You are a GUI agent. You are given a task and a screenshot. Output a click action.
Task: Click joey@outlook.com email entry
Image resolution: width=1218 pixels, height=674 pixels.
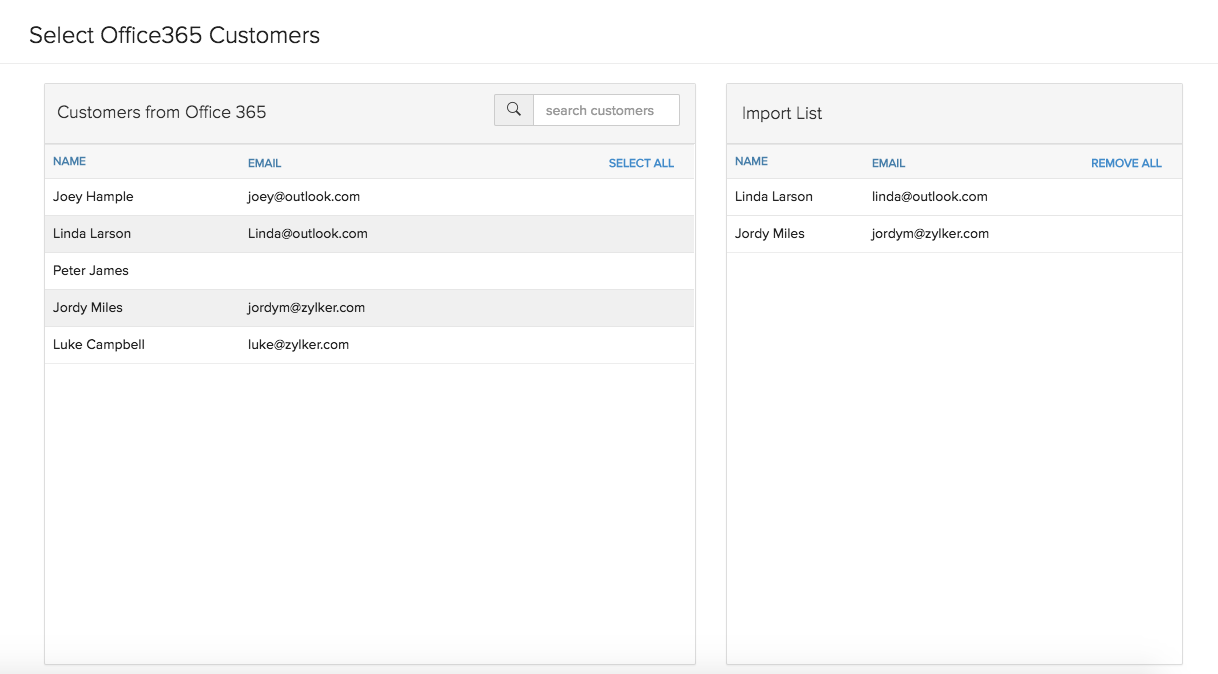(303, 196)
